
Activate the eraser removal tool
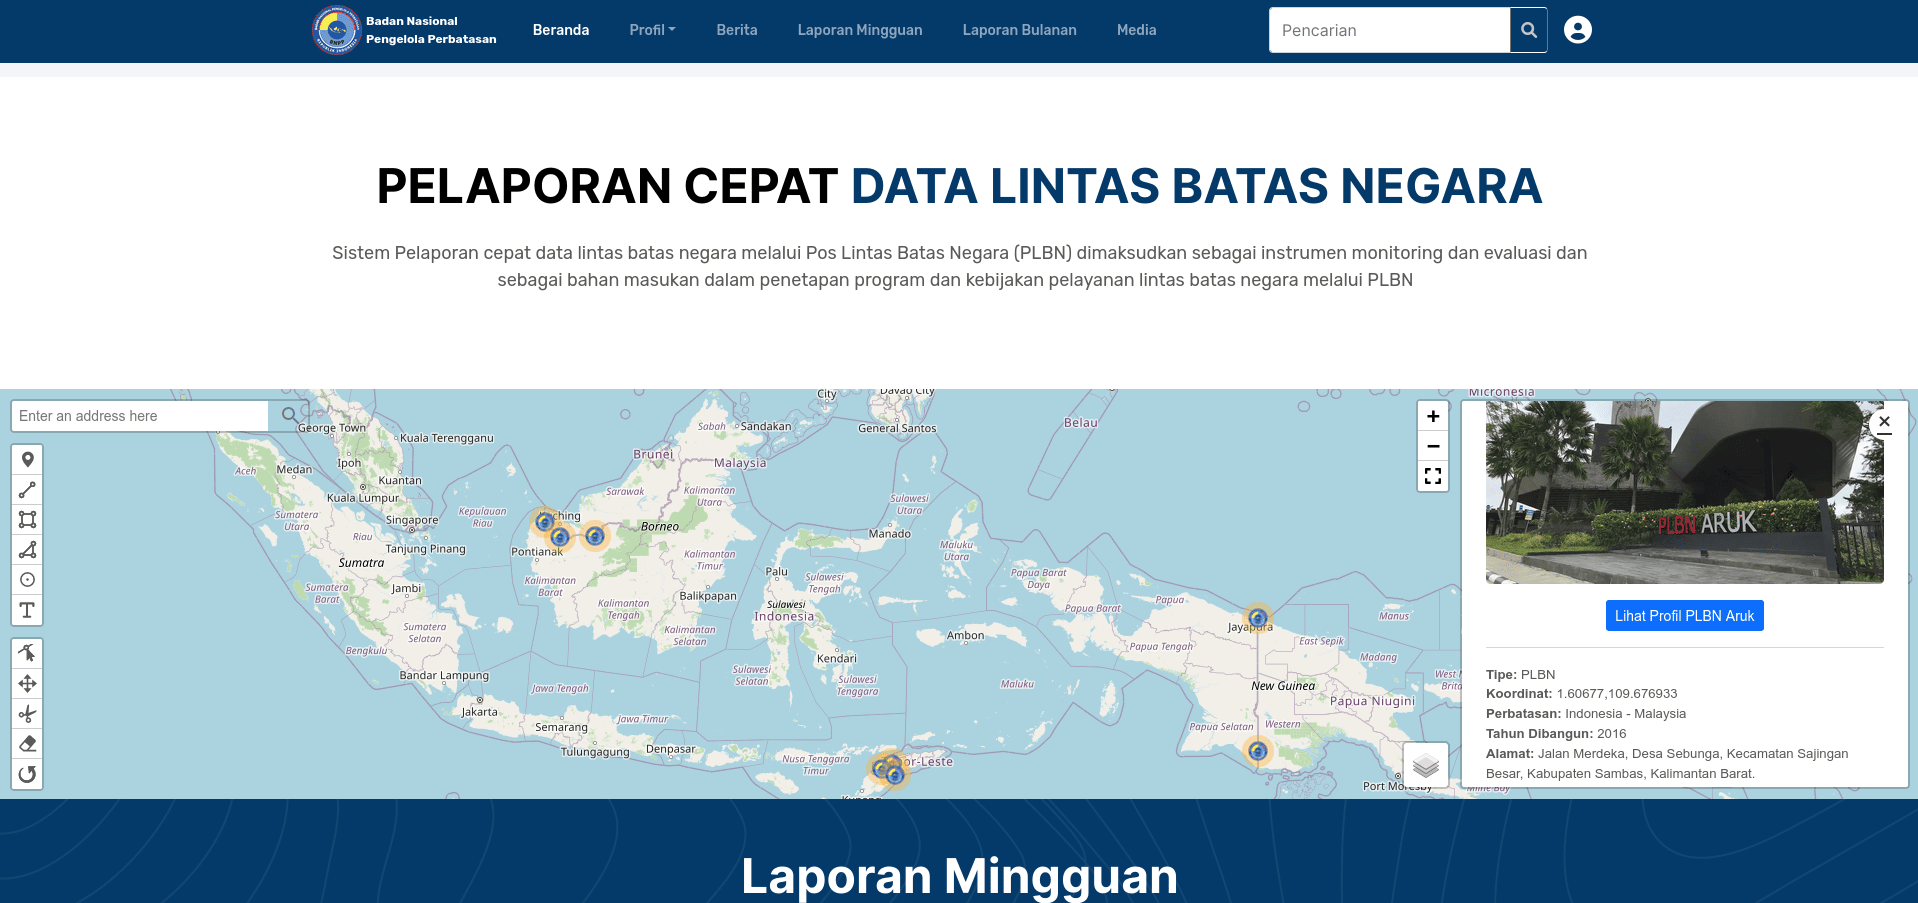coord(28,744)
